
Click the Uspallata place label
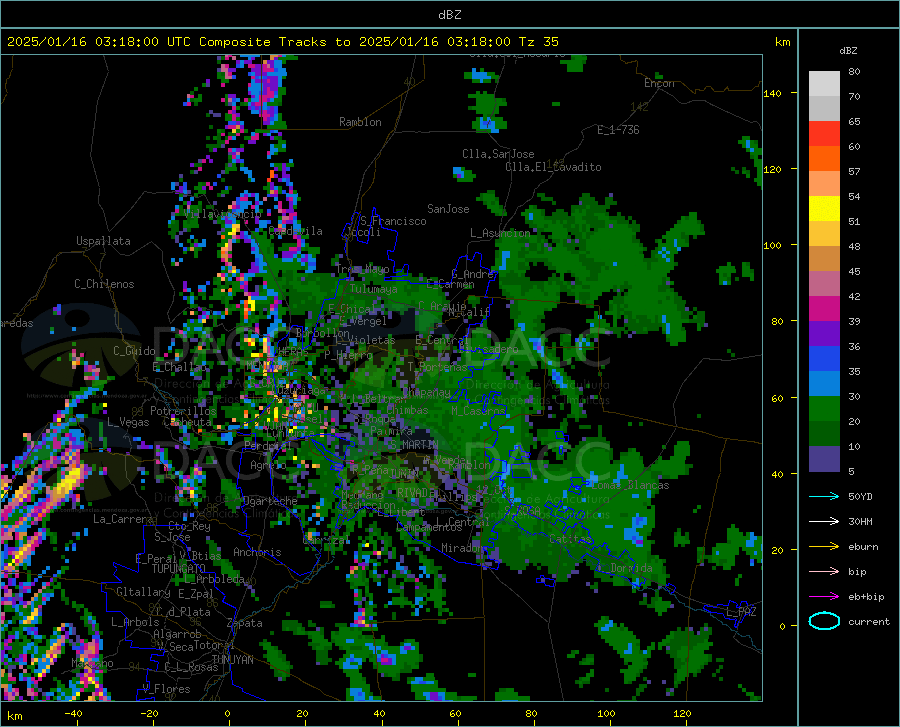103,241
